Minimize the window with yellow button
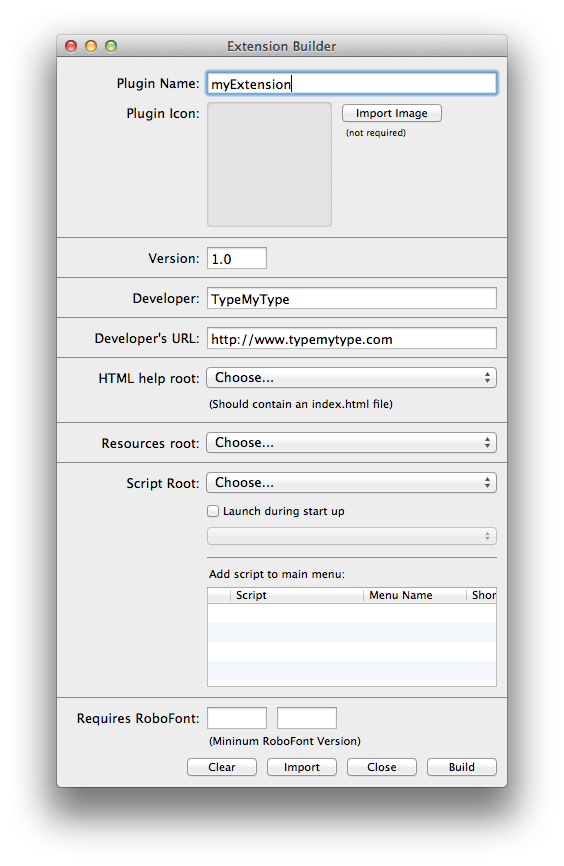This screenshot has width=564, height=866. pos(91,46)
